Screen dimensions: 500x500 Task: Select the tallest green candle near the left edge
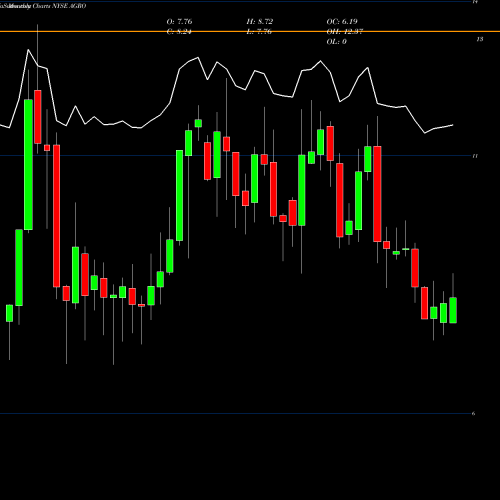click(28, 165)
